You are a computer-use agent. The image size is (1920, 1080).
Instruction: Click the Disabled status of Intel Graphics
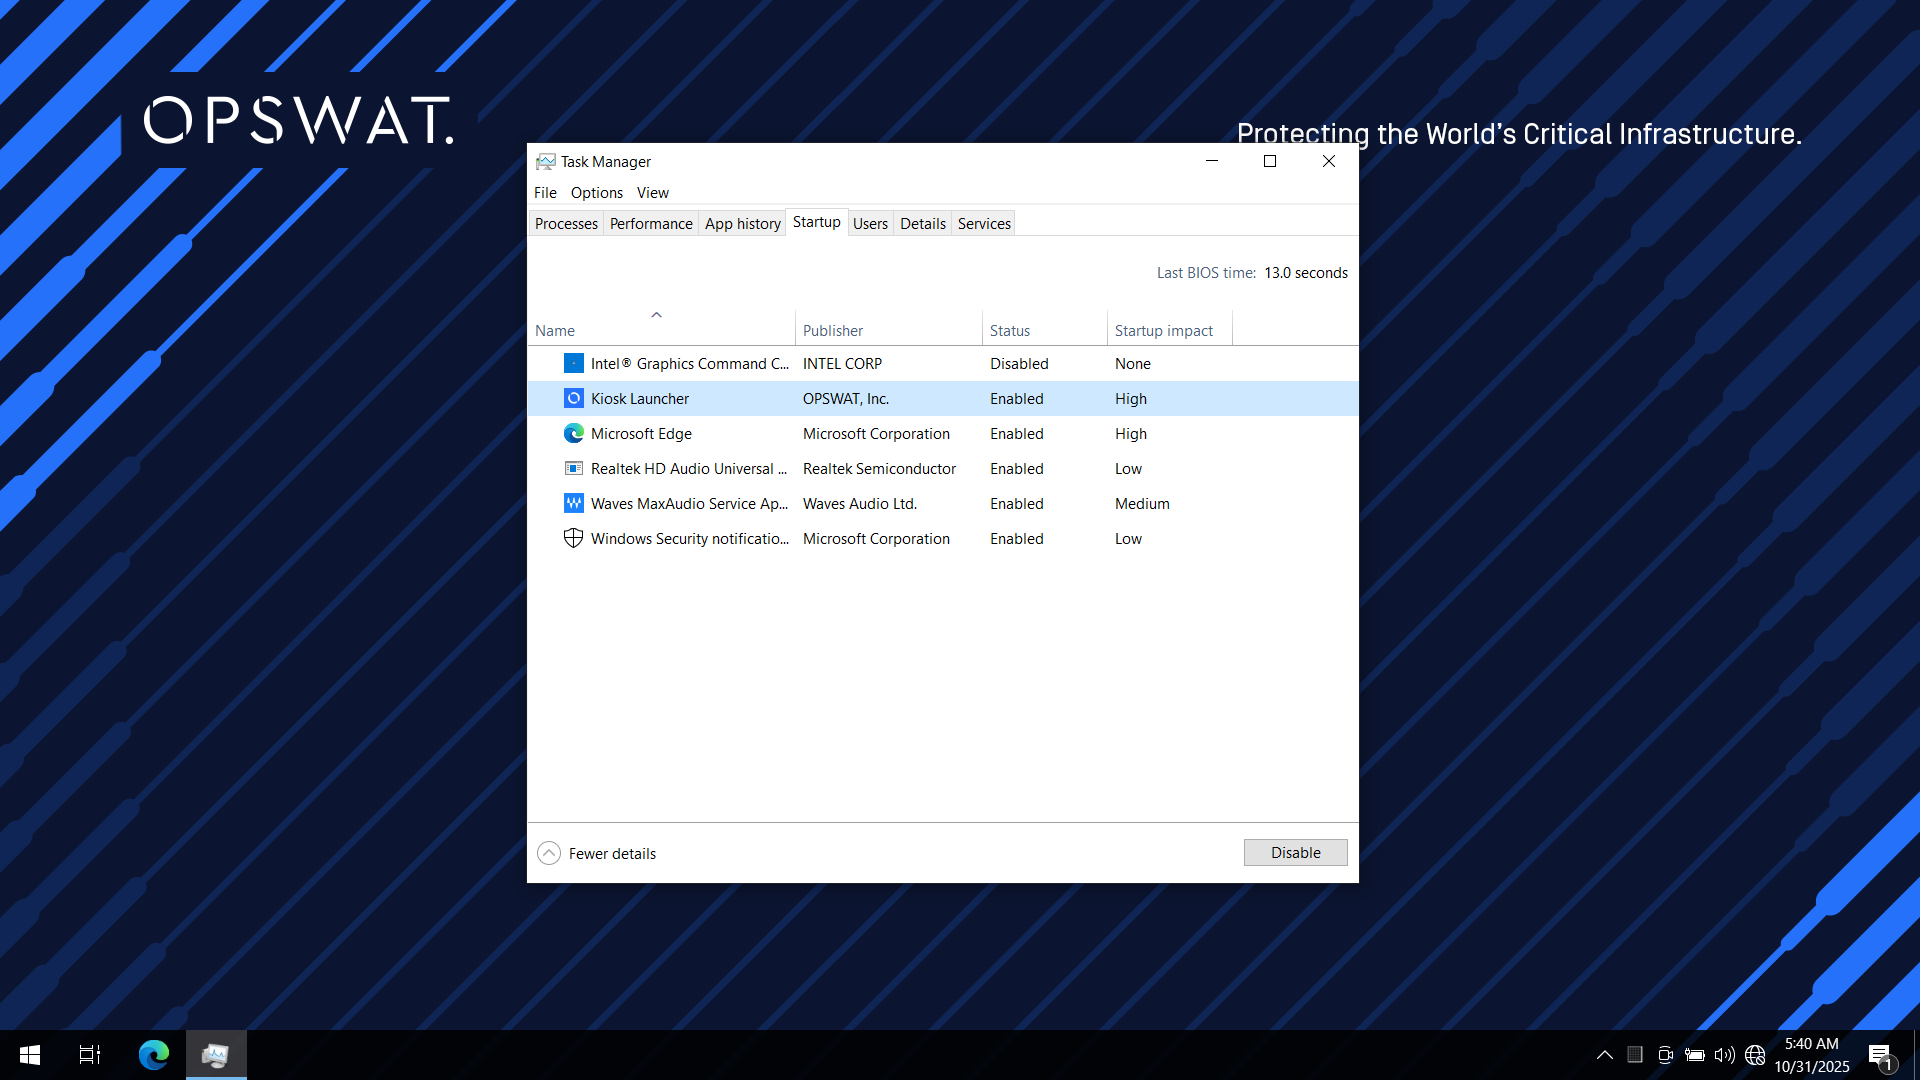click(1019, 363)
